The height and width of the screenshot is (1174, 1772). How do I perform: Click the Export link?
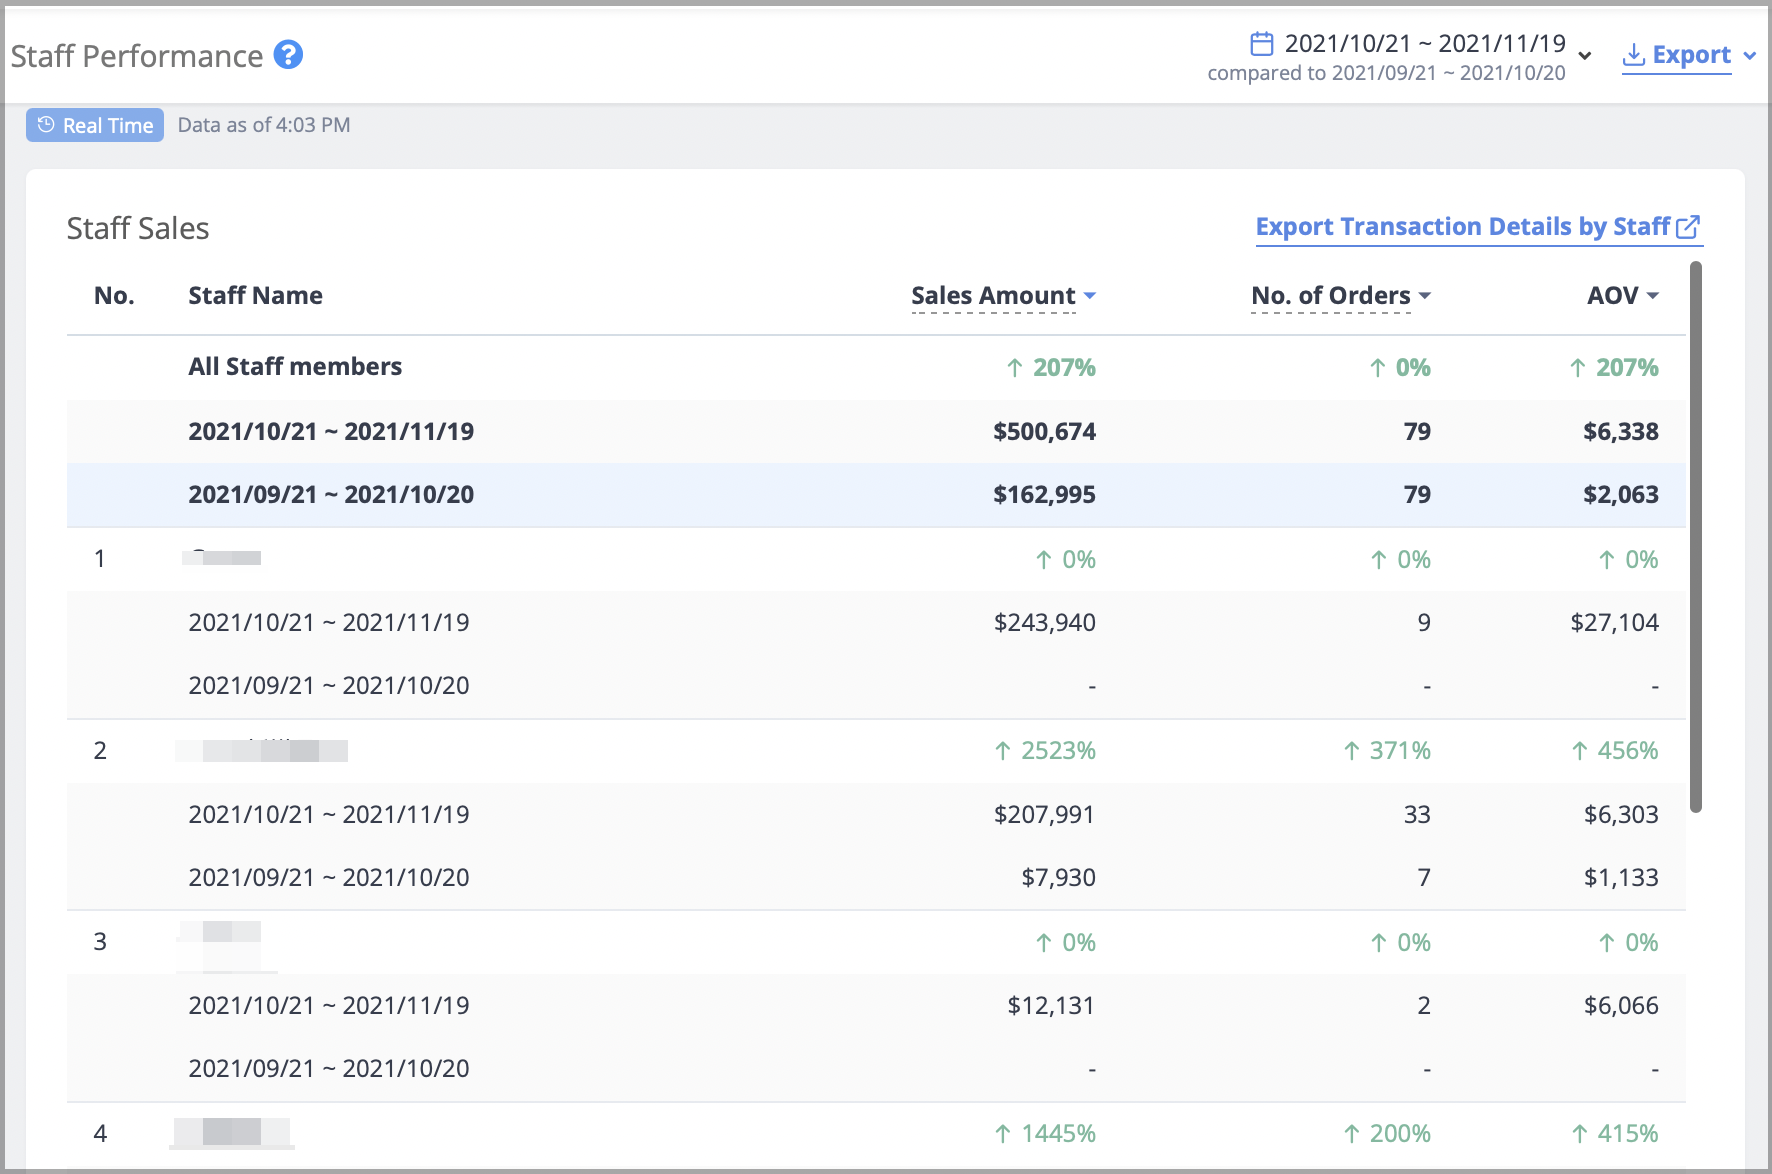1691,55
